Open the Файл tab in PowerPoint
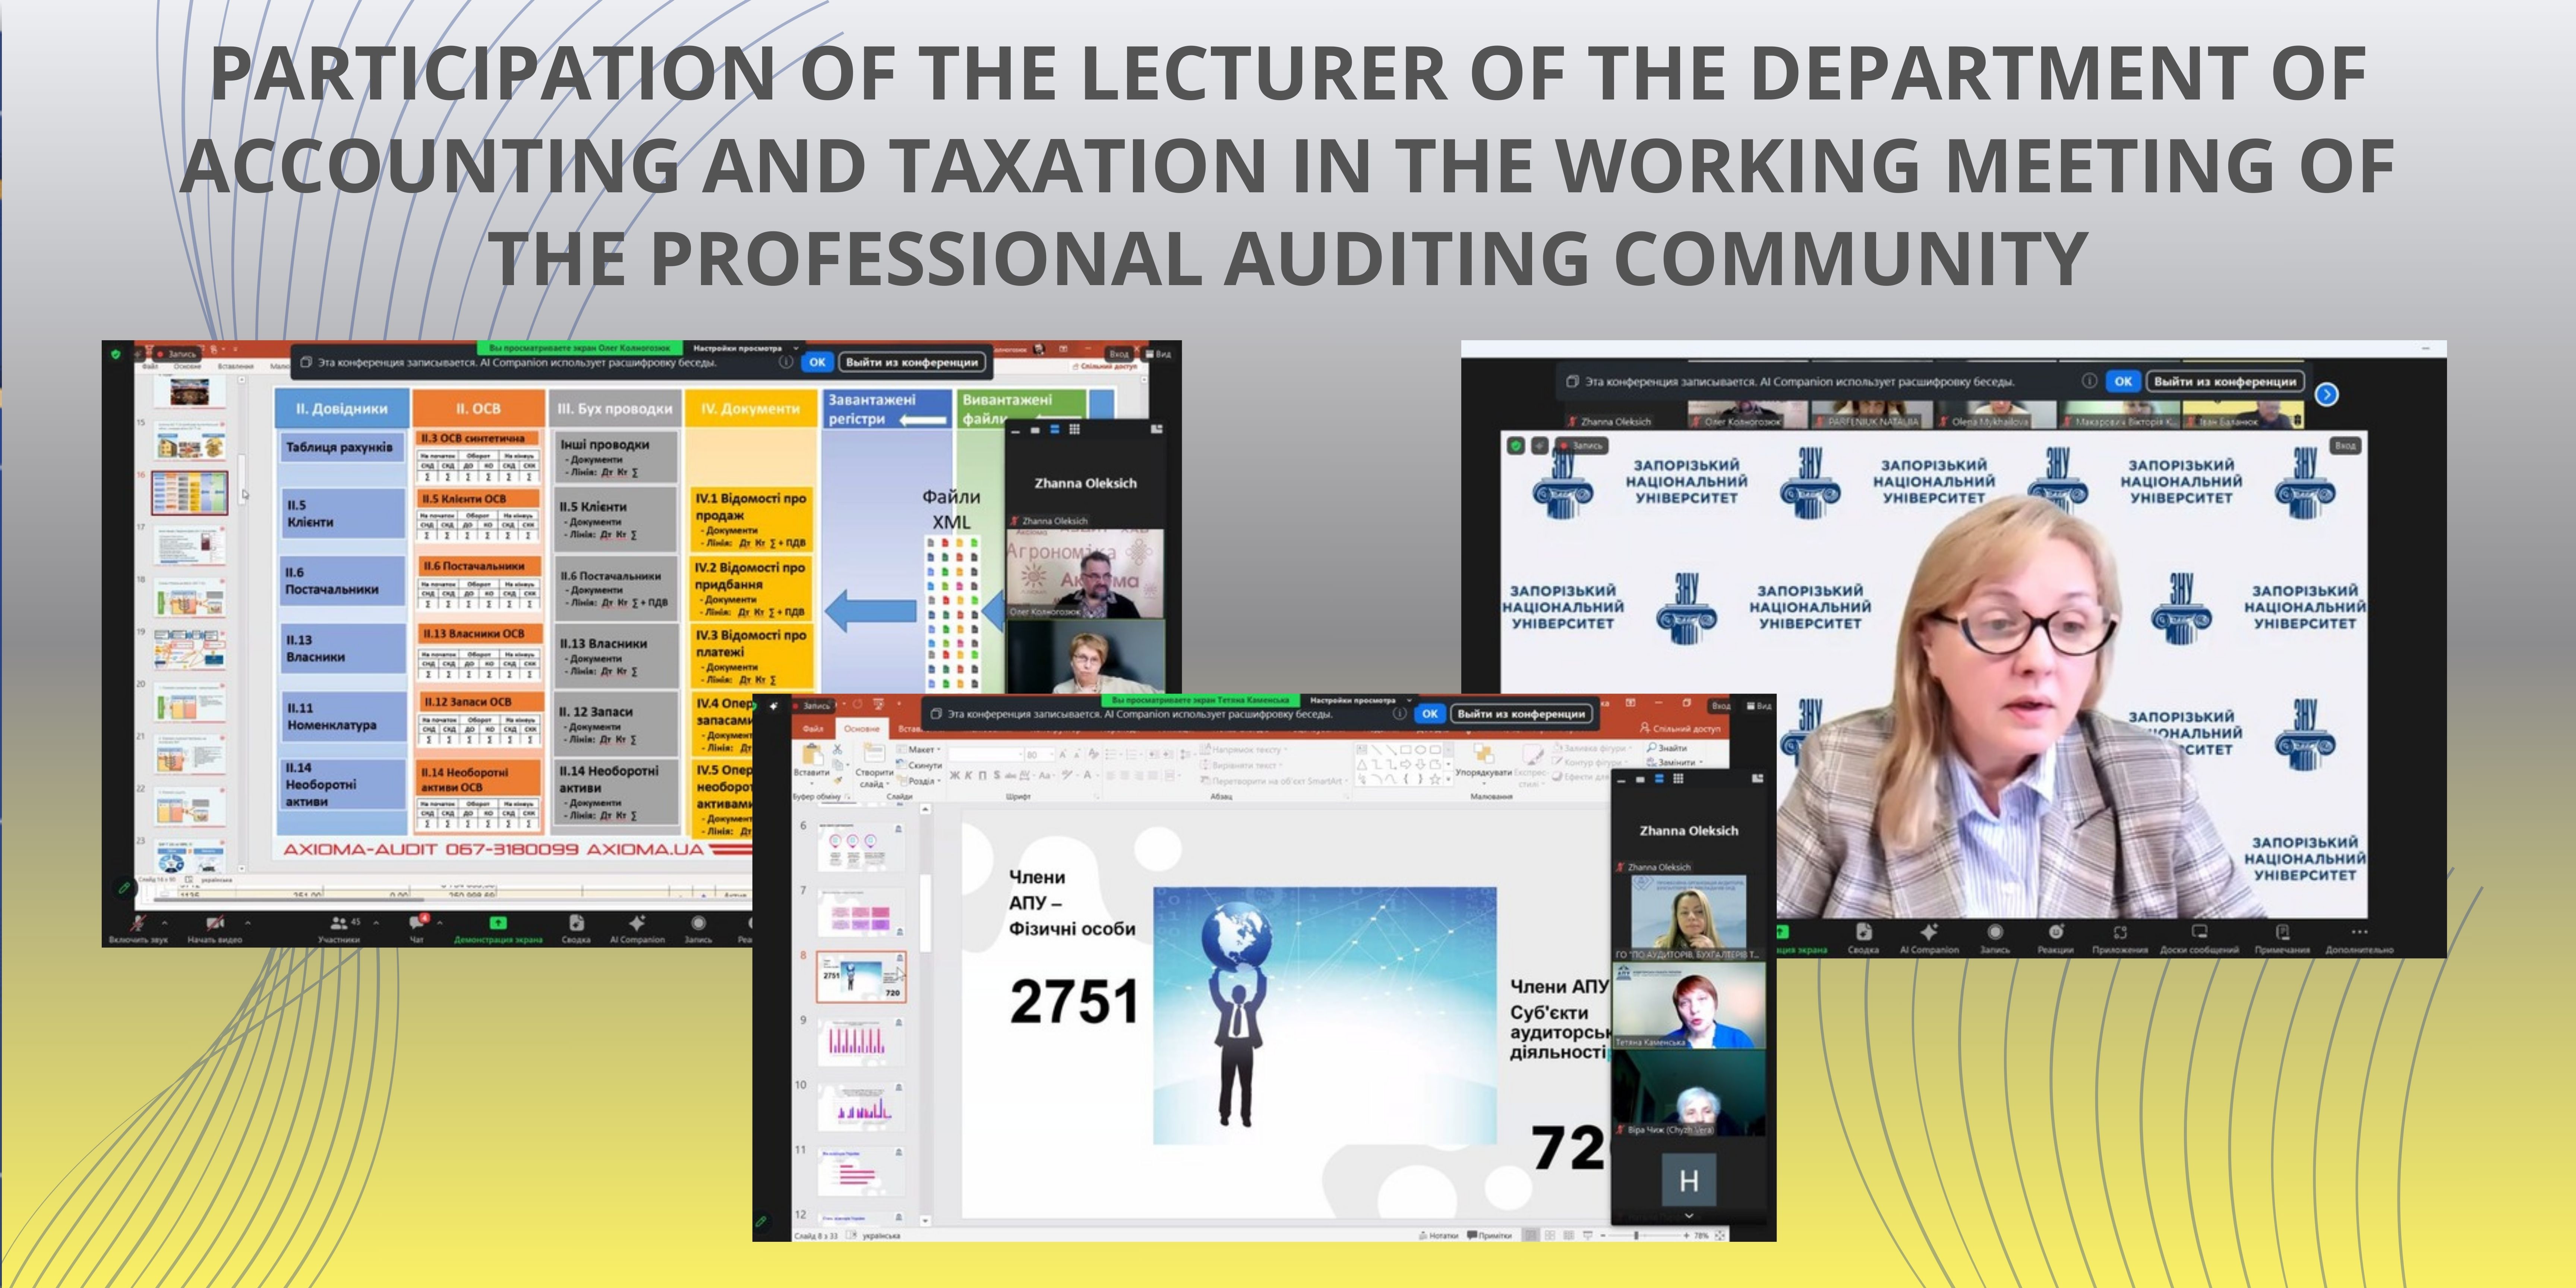Screen dimensions: 2576x1288 click(x=812, y=729)
